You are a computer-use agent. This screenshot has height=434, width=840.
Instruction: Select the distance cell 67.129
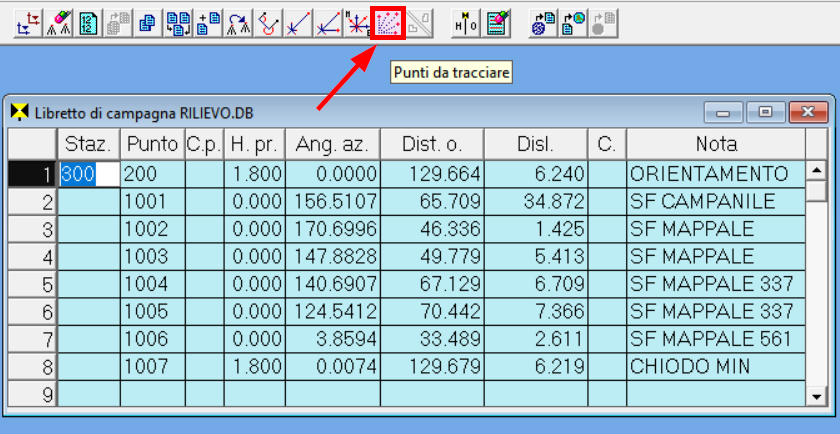(432, 284)
